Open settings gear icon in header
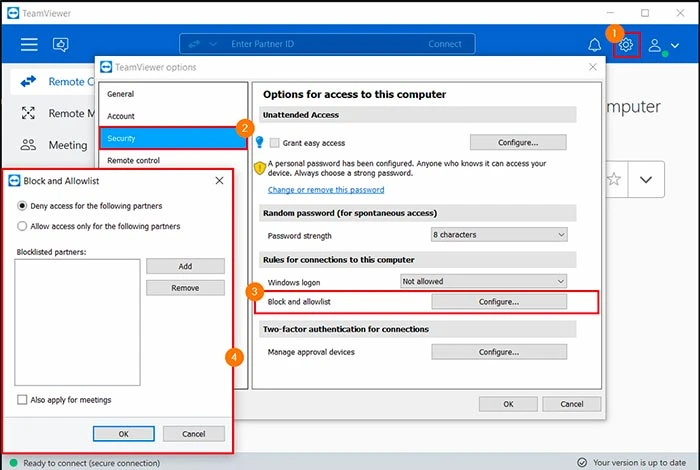Screen dimensions: 700x470 tap(626, 45)
